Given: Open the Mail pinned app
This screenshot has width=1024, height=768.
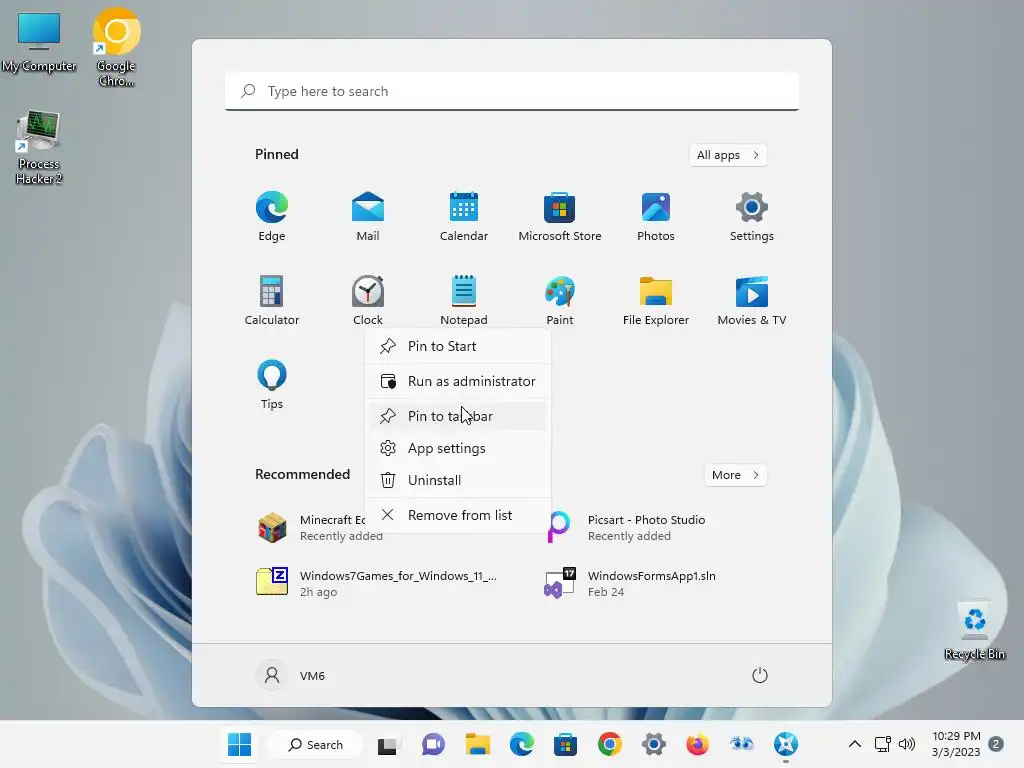Looking at the screenshot, I should pos(368,217).
